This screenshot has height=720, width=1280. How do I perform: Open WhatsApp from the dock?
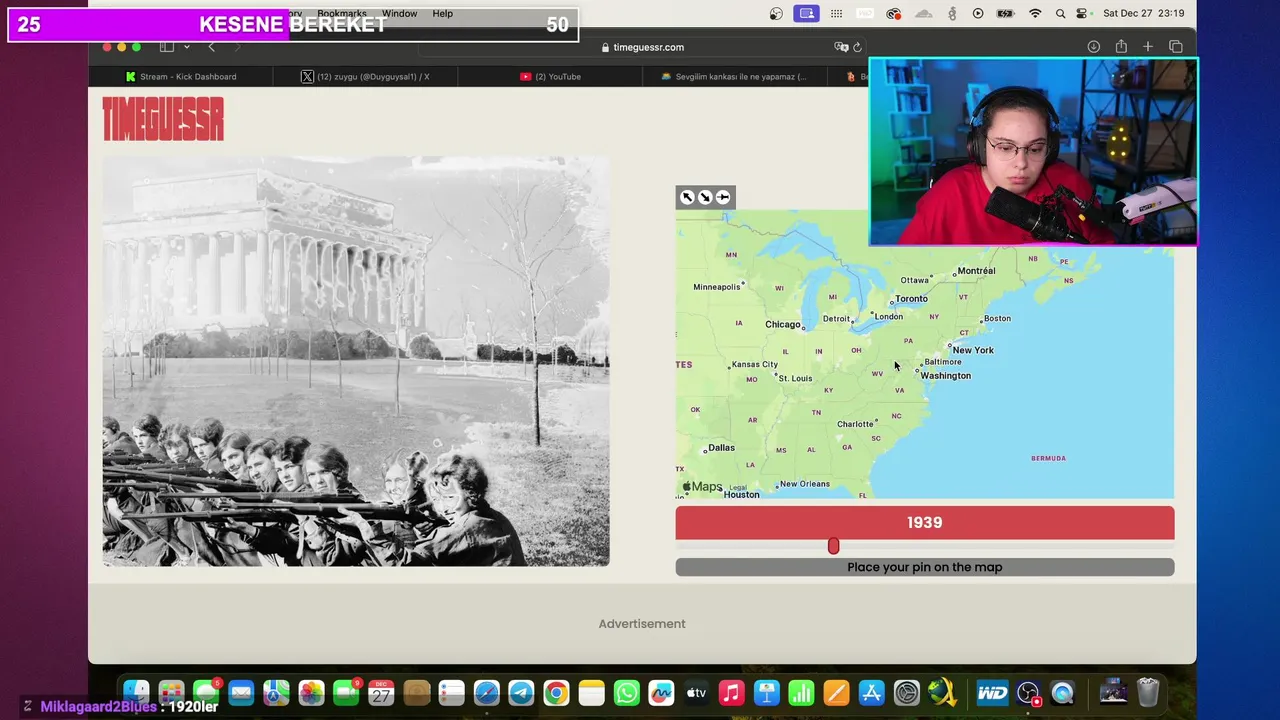[x=626, y=692]
